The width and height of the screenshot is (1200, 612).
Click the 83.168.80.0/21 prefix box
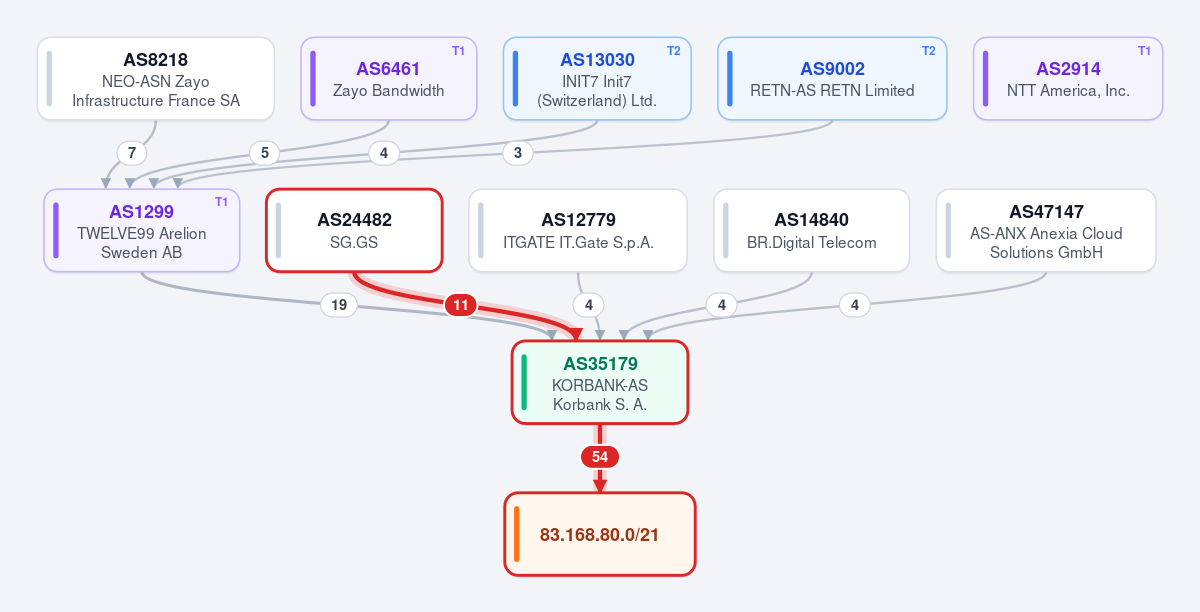600,534
